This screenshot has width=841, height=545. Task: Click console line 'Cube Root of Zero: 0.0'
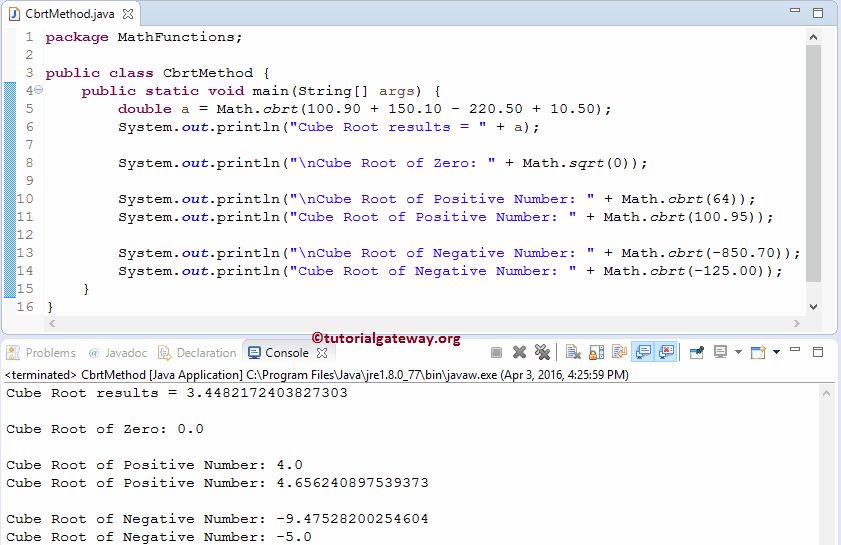105,429
